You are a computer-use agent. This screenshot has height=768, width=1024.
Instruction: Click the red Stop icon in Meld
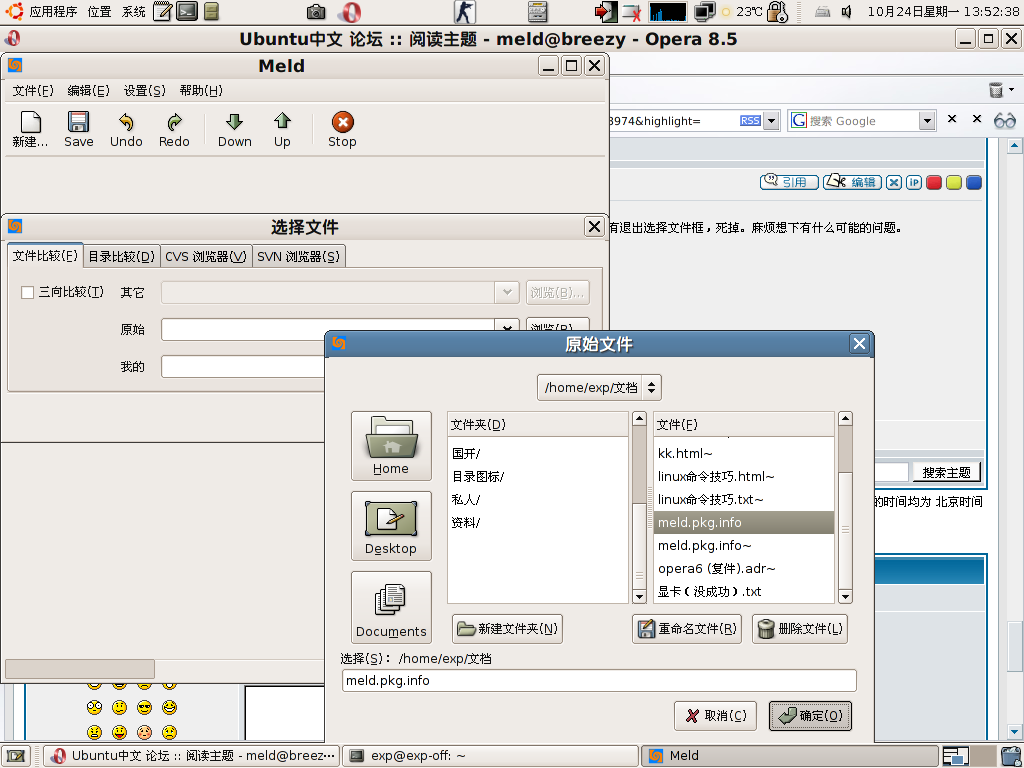(342, 122)
